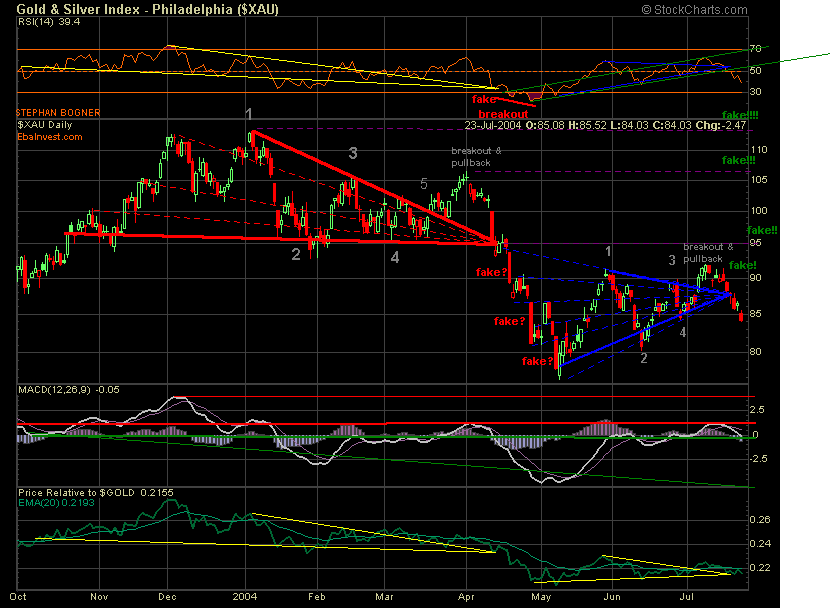Click the Price Relative to $GOLD label

tap(76, 493)
